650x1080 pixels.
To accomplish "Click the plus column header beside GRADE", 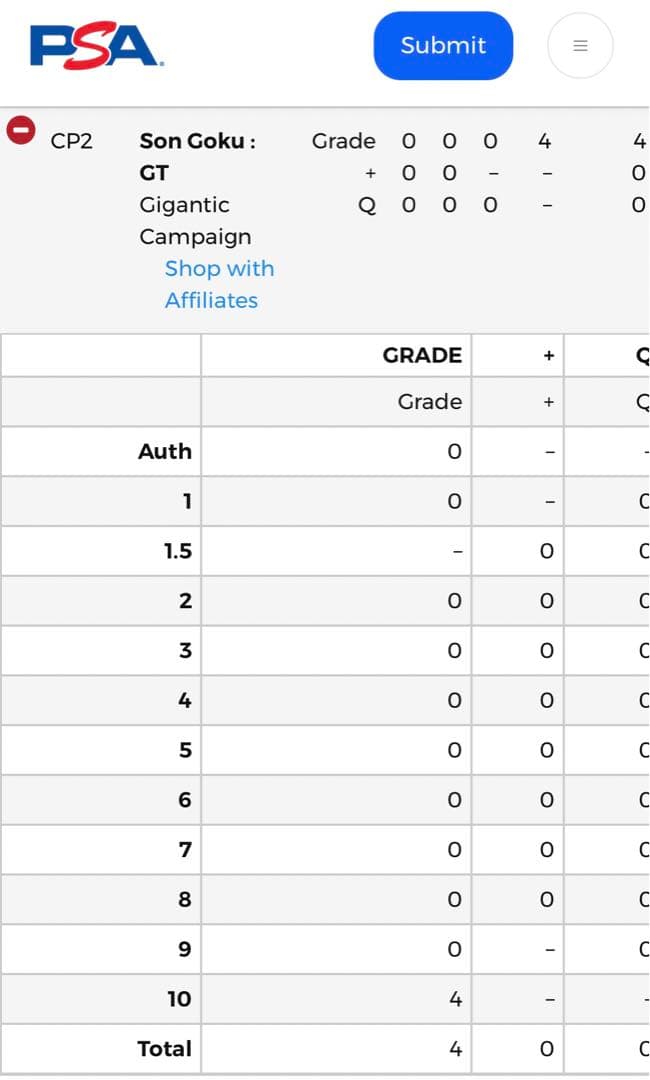I will point(548,355).
